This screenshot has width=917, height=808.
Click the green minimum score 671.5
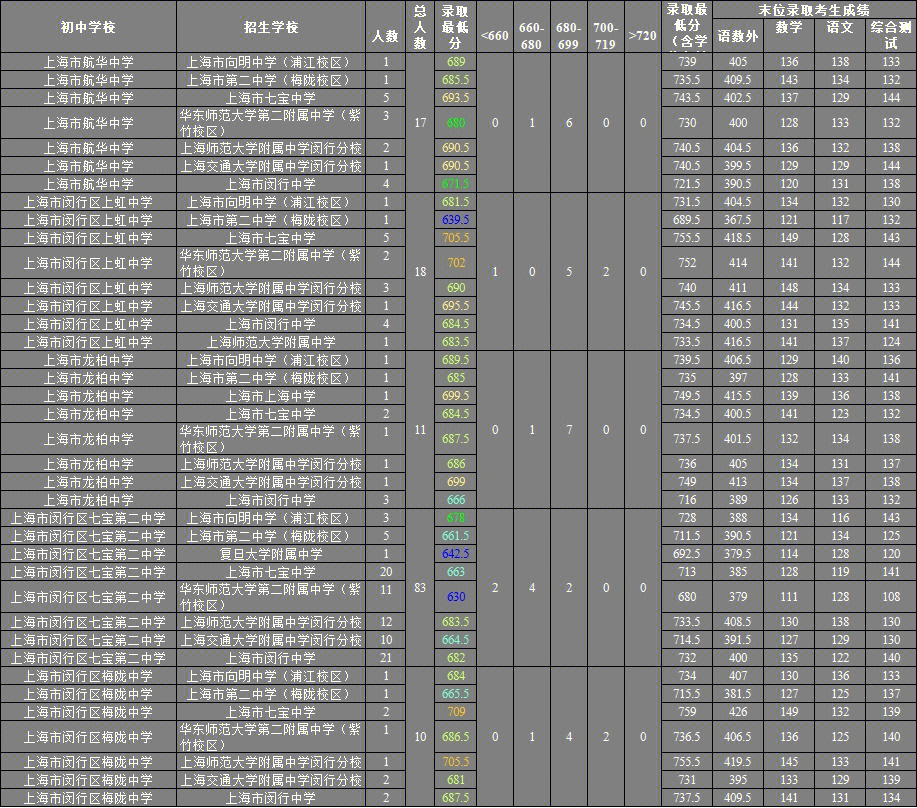point(456,184)
